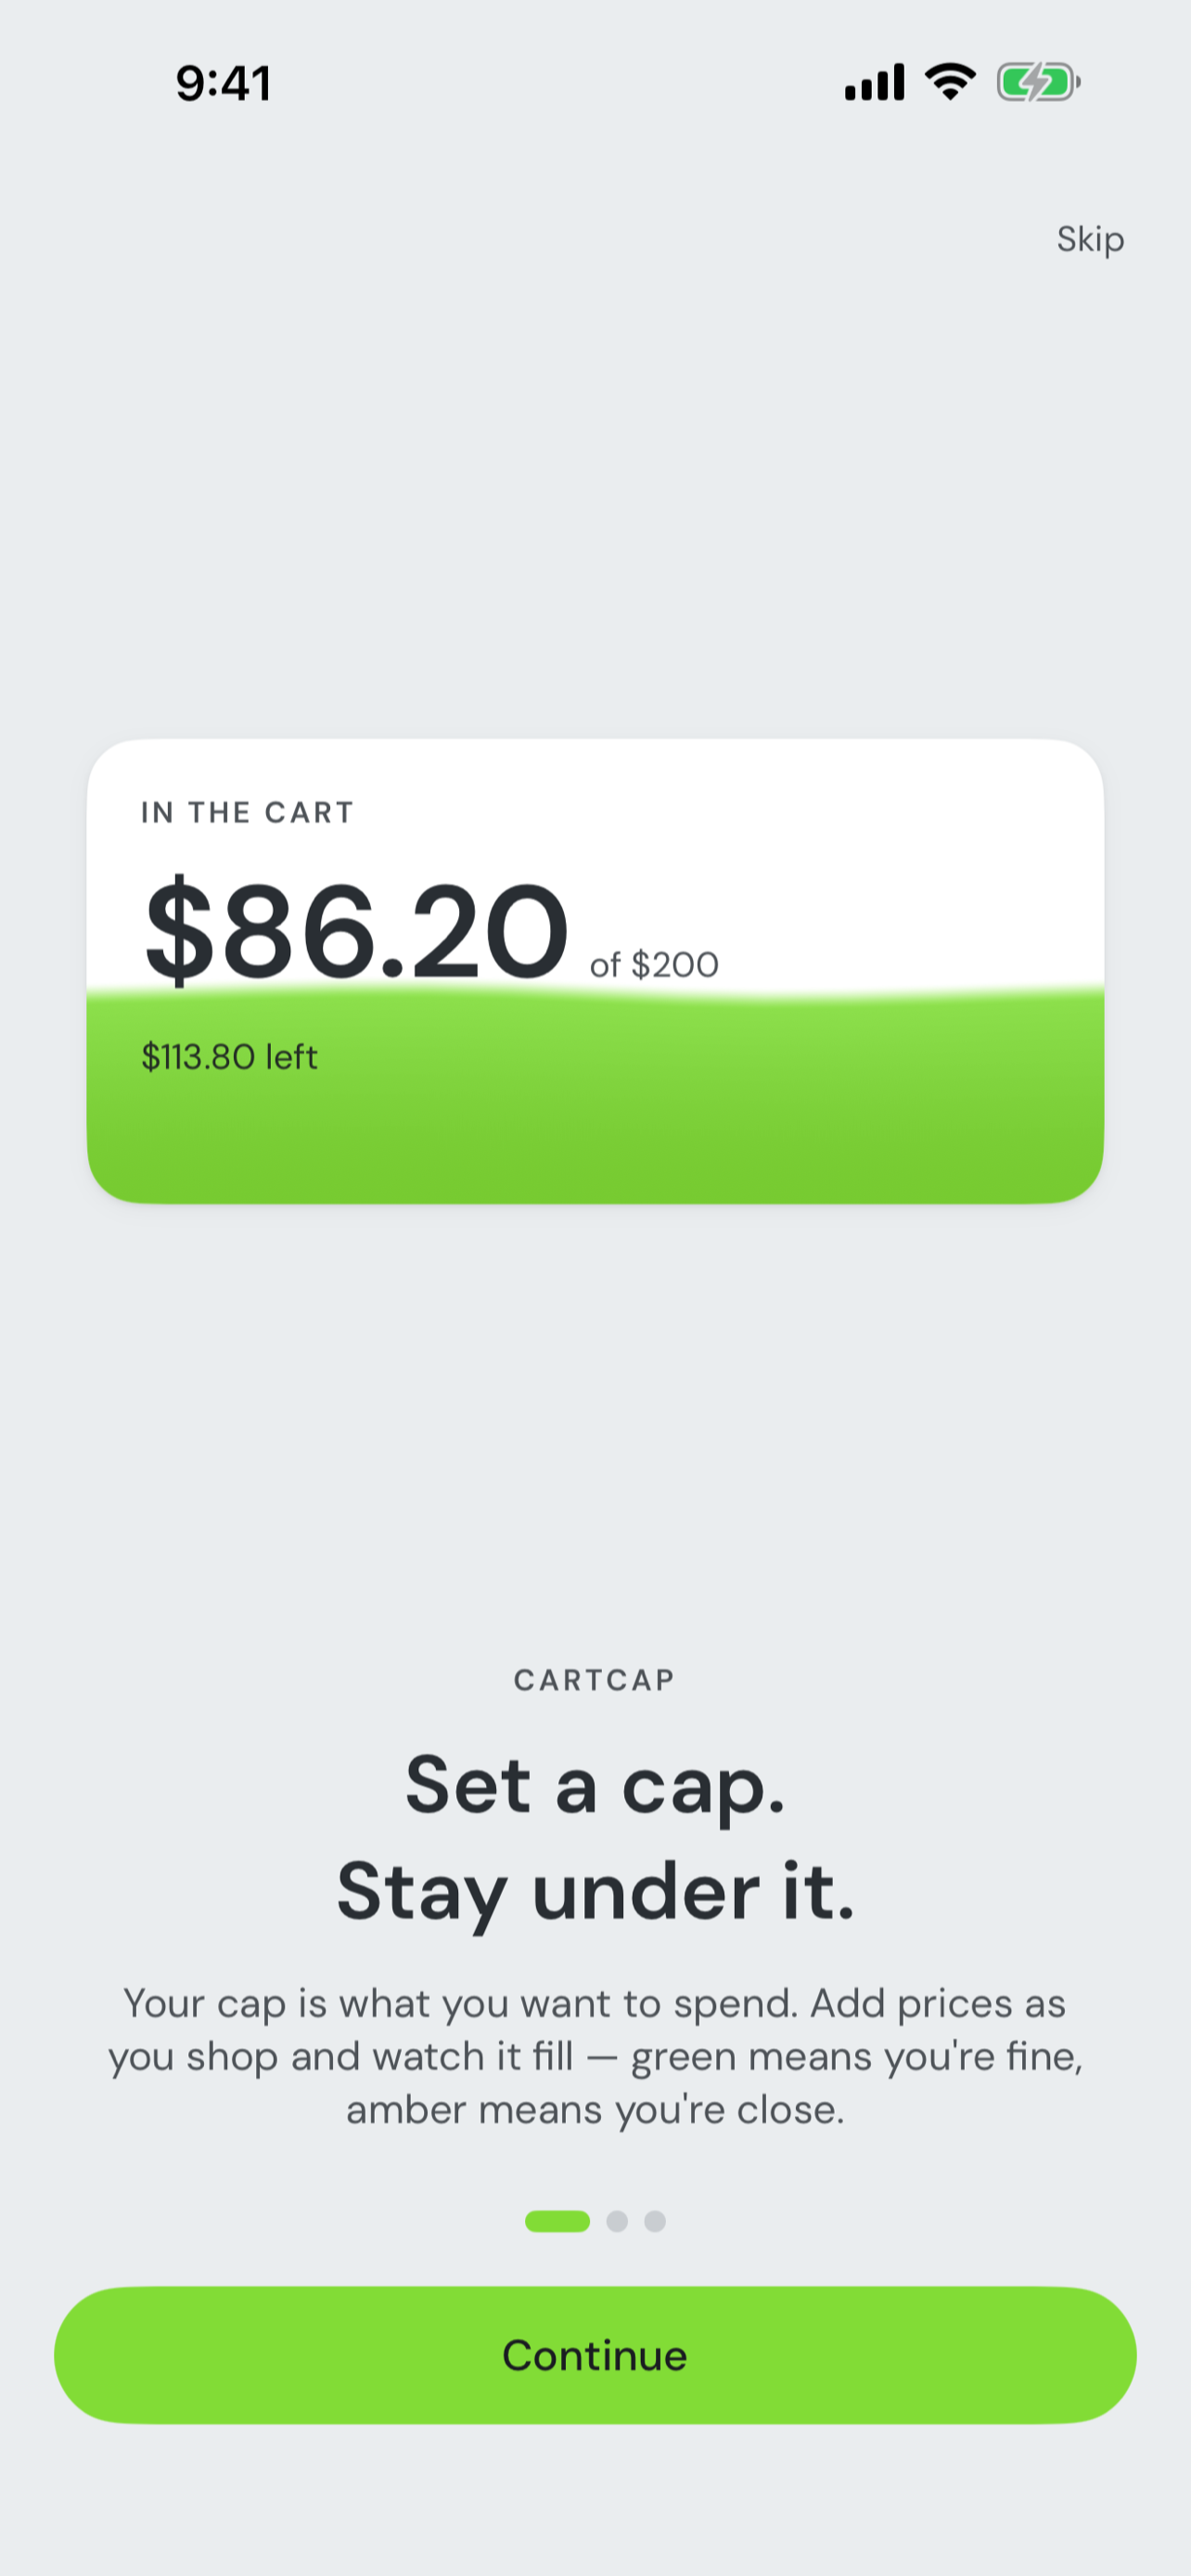This screenshot has width=1191, height=2576.
Task: Go to the second onboarding page dot
Action: click(617, 2221)
